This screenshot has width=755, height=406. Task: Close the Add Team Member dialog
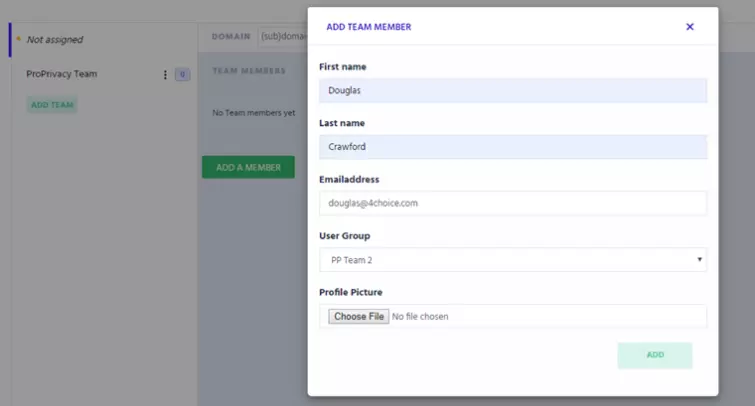click(689, 27)
